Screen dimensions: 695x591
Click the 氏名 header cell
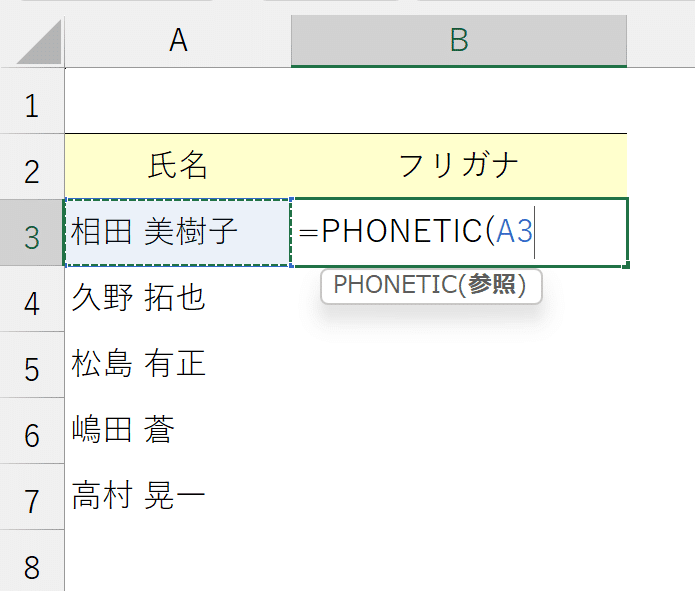(178, 166)
